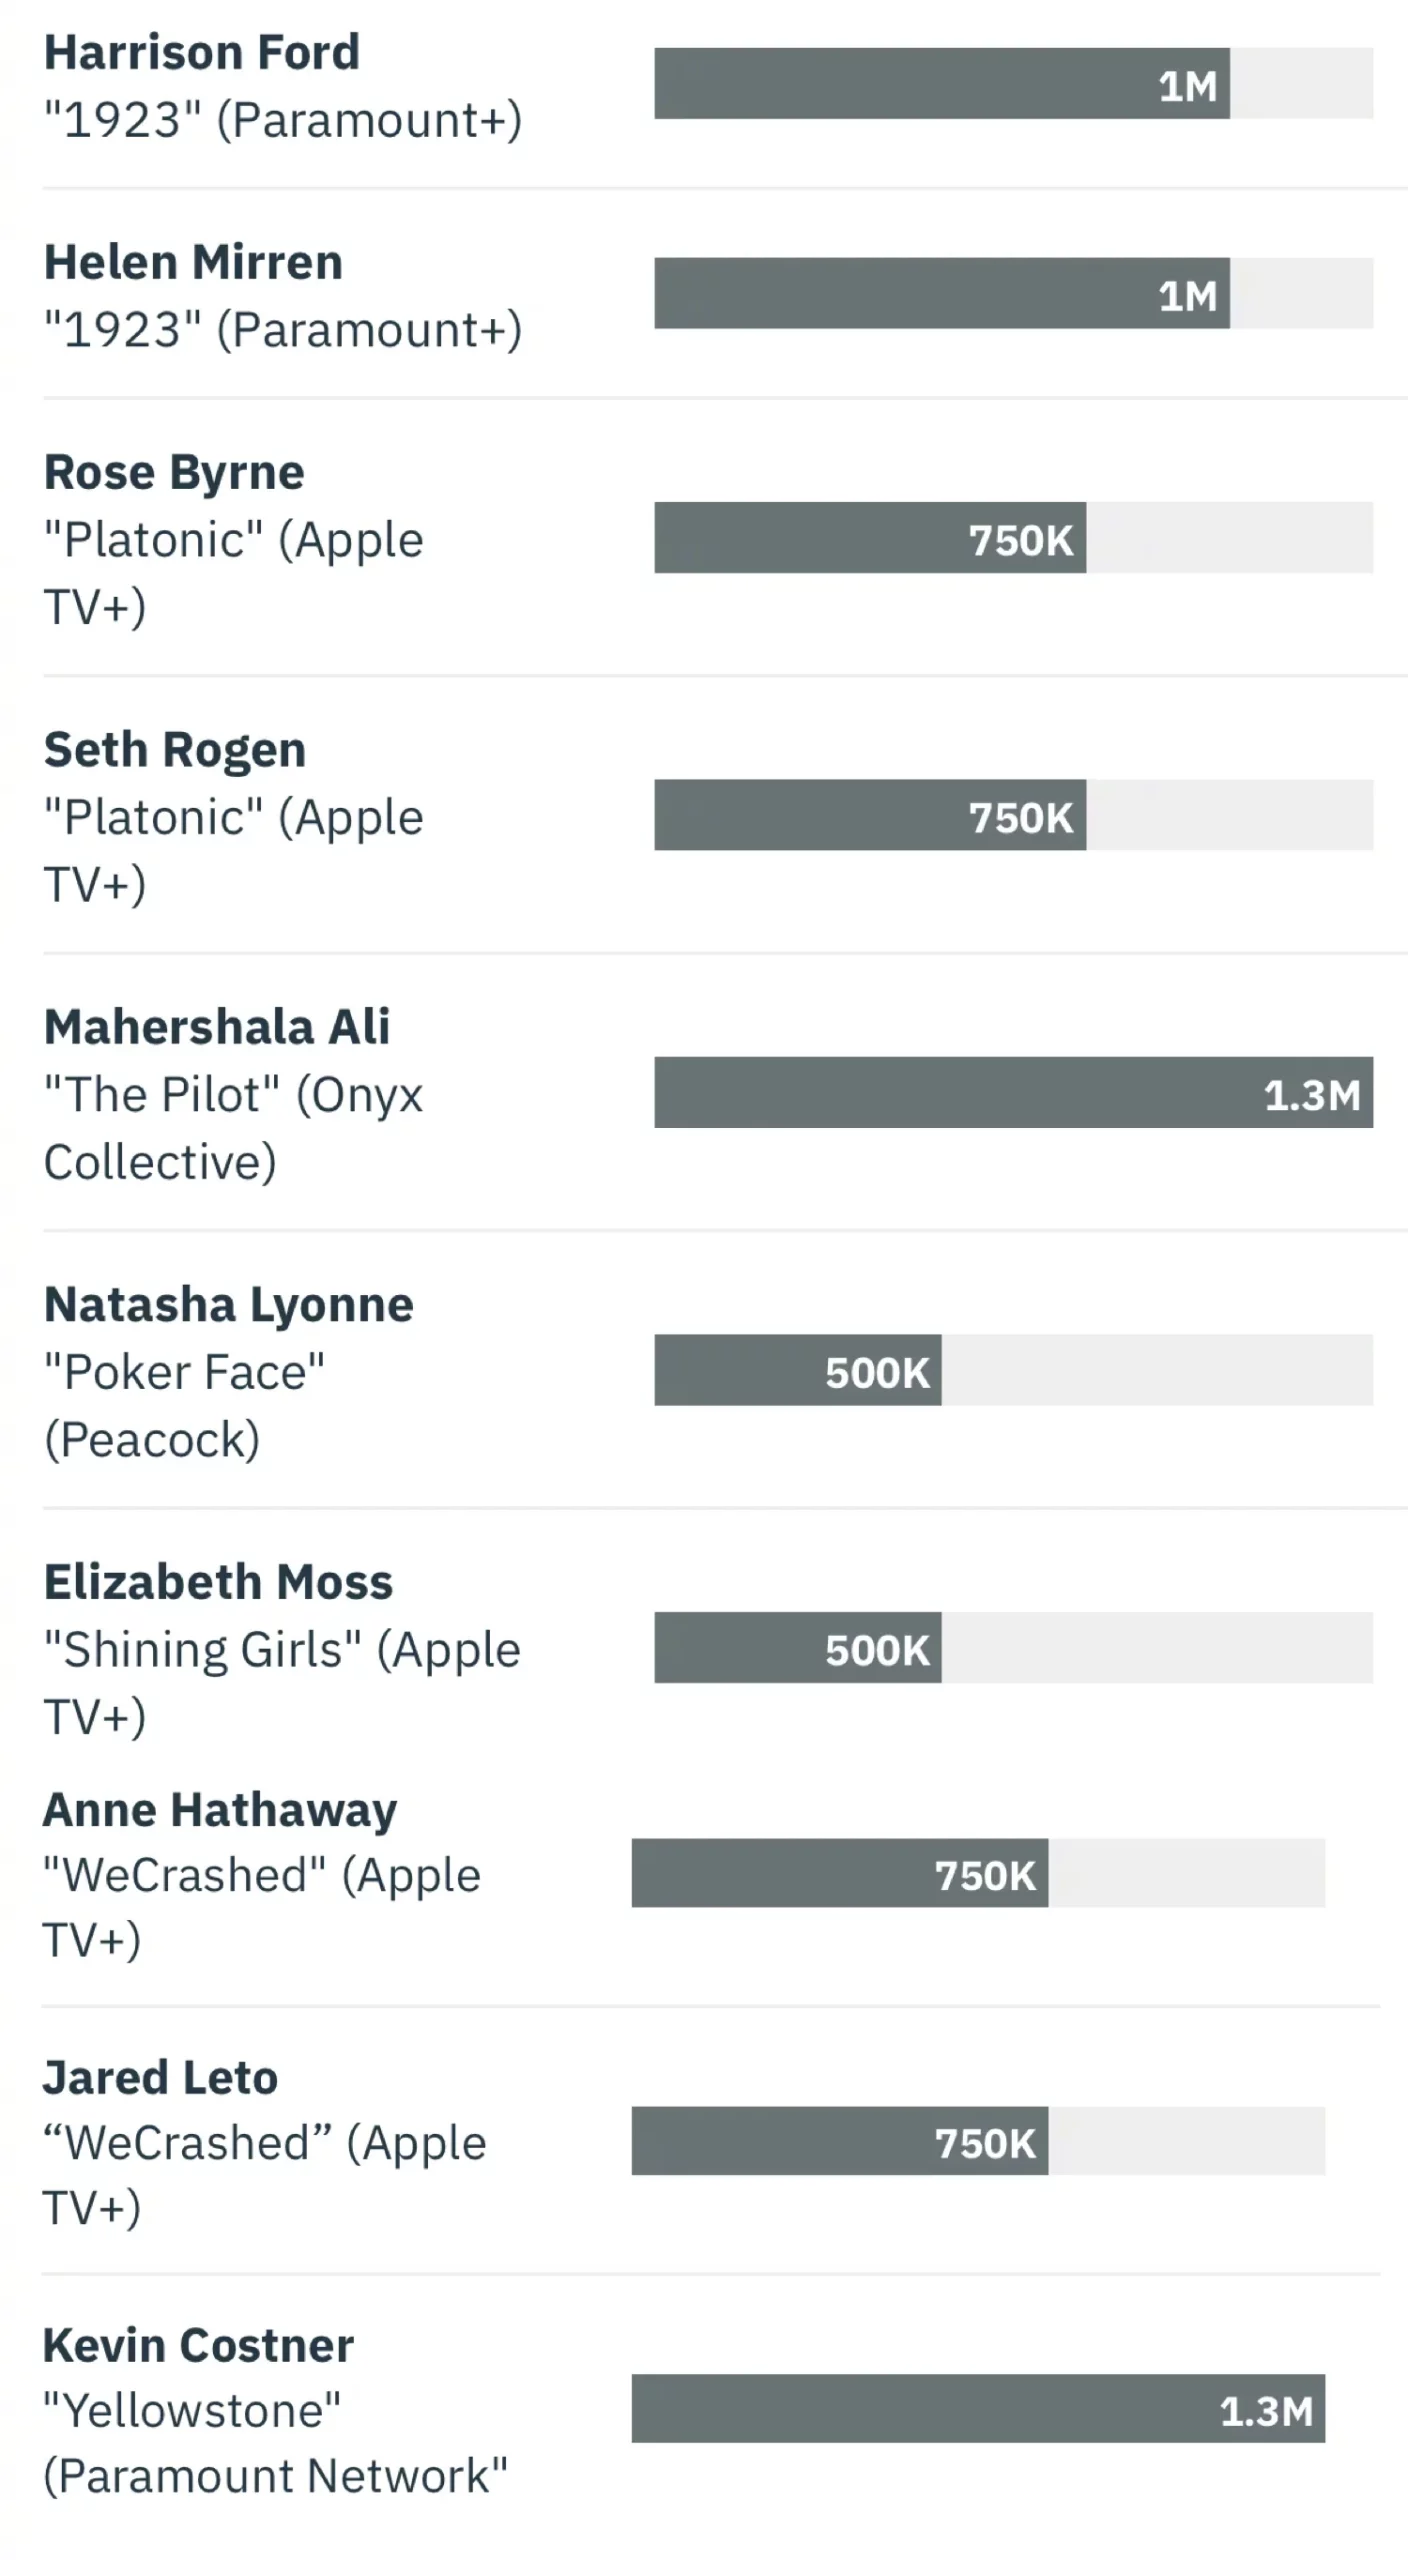
Task: Click Kevin Costner's 1.3M salary bar
Action: (977, 2409)
